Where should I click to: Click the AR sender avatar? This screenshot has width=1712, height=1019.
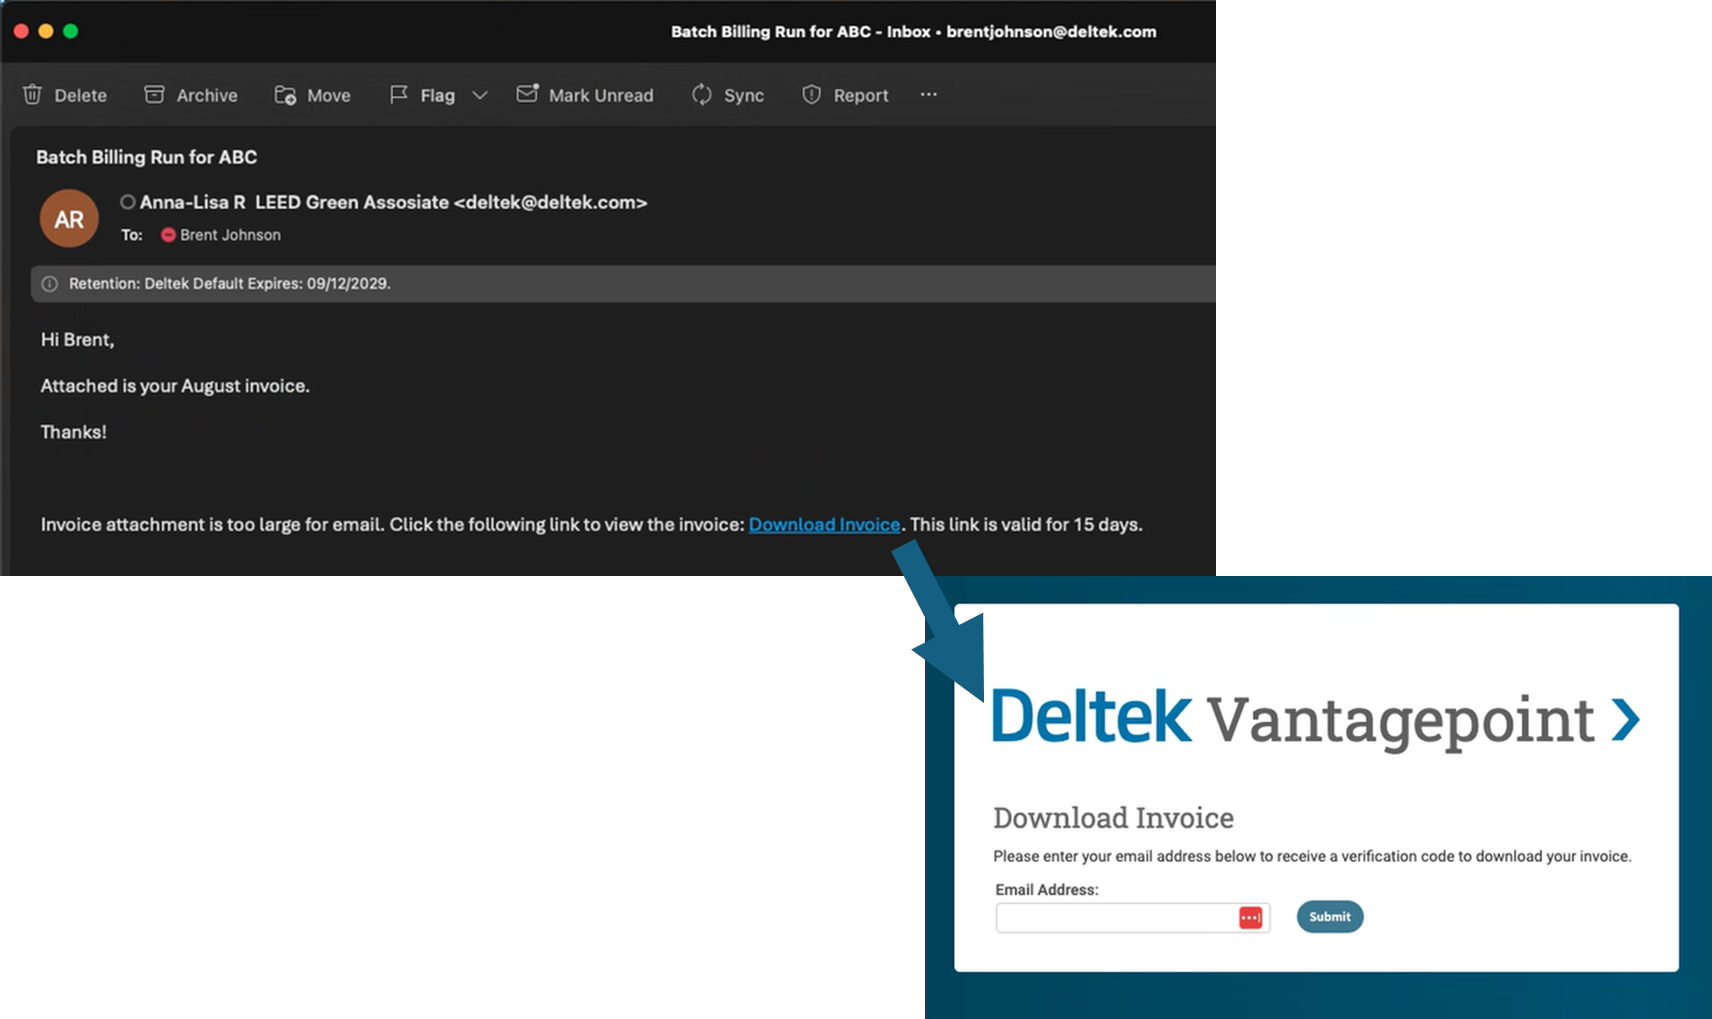(x=69, y=219)
